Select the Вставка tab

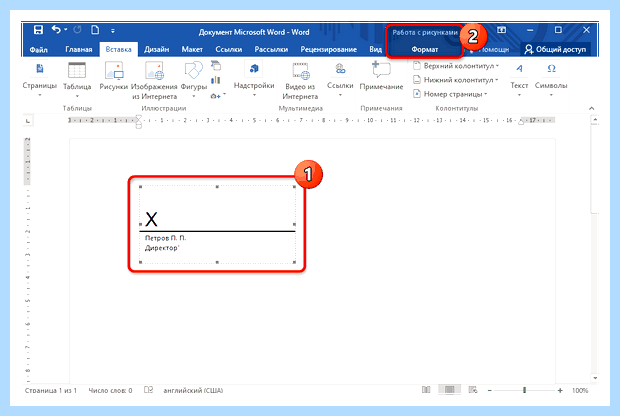coord(118,49)
